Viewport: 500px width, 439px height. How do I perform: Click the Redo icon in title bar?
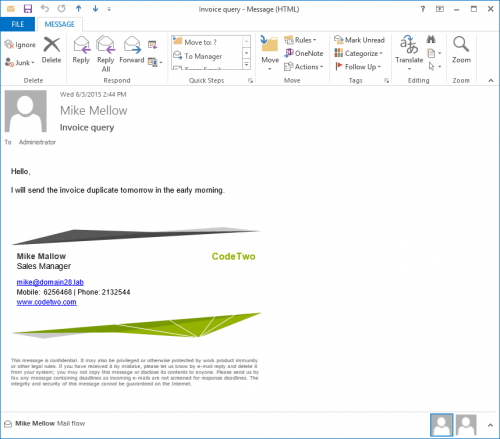(61, 9)
